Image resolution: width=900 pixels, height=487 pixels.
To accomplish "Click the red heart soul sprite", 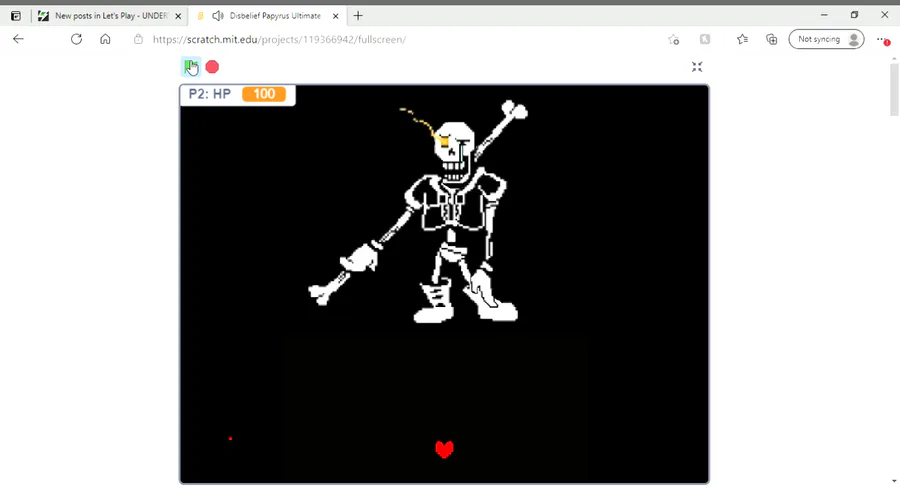I will [x=444, y=449].
